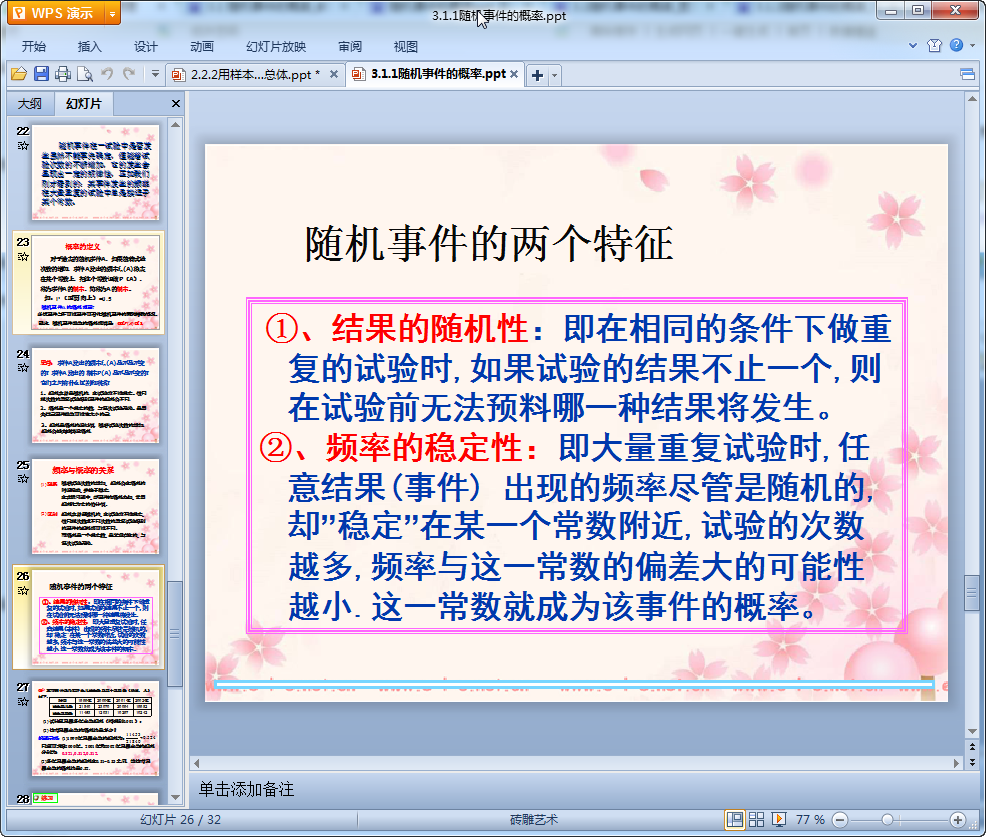986x837 pixels.
Task: Switch to Slide Sorter view in status bar
Action: point(756,819)
